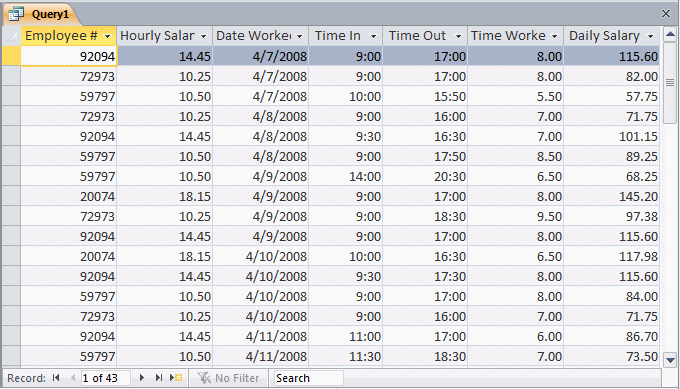Click Time Worked cell 9.50

pyautogui.click(x=516, y=216)
